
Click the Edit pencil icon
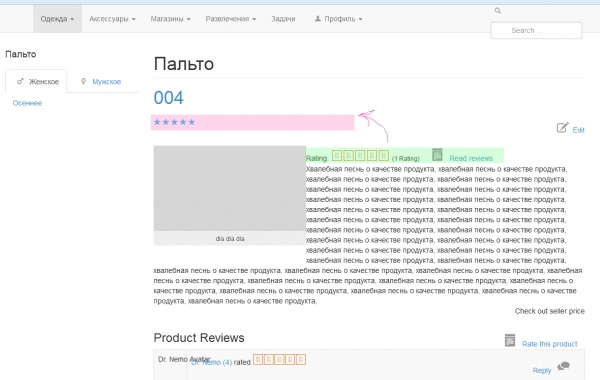tap(562, 127)
